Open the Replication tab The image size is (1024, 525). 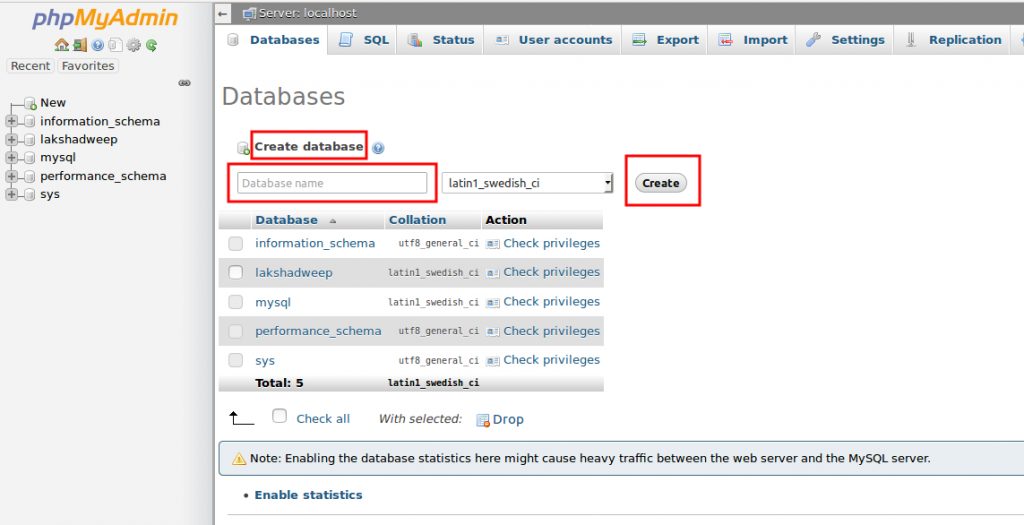953,40
